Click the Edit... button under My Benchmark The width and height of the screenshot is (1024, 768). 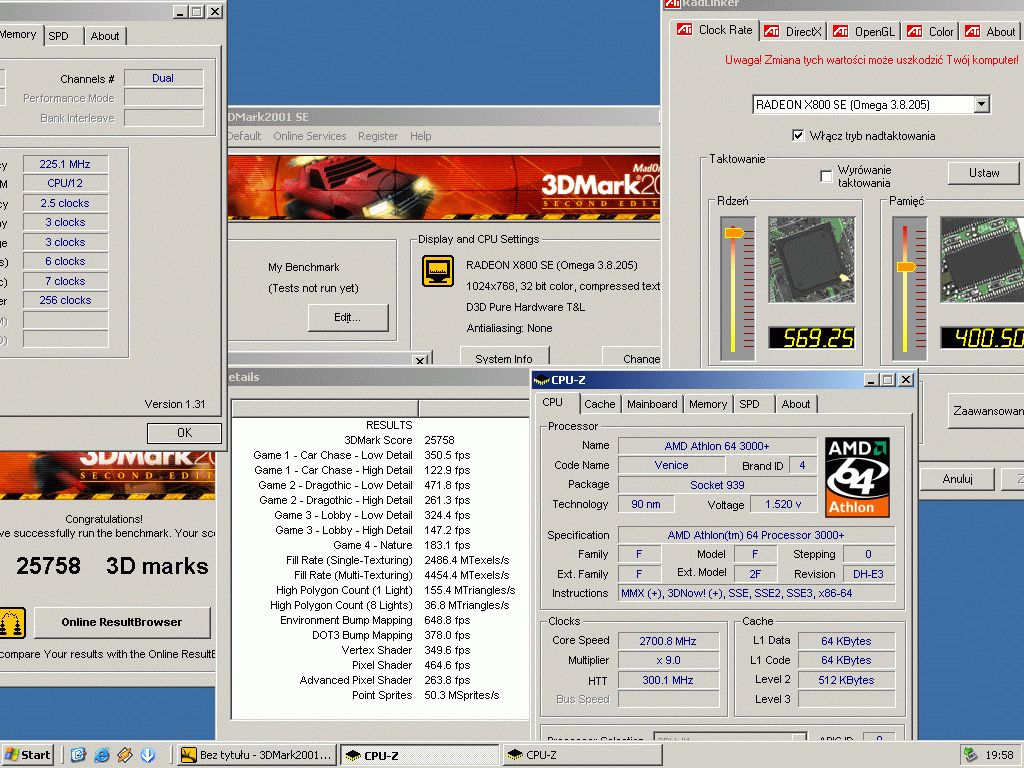pyautogui.click(x=348, y=317)
